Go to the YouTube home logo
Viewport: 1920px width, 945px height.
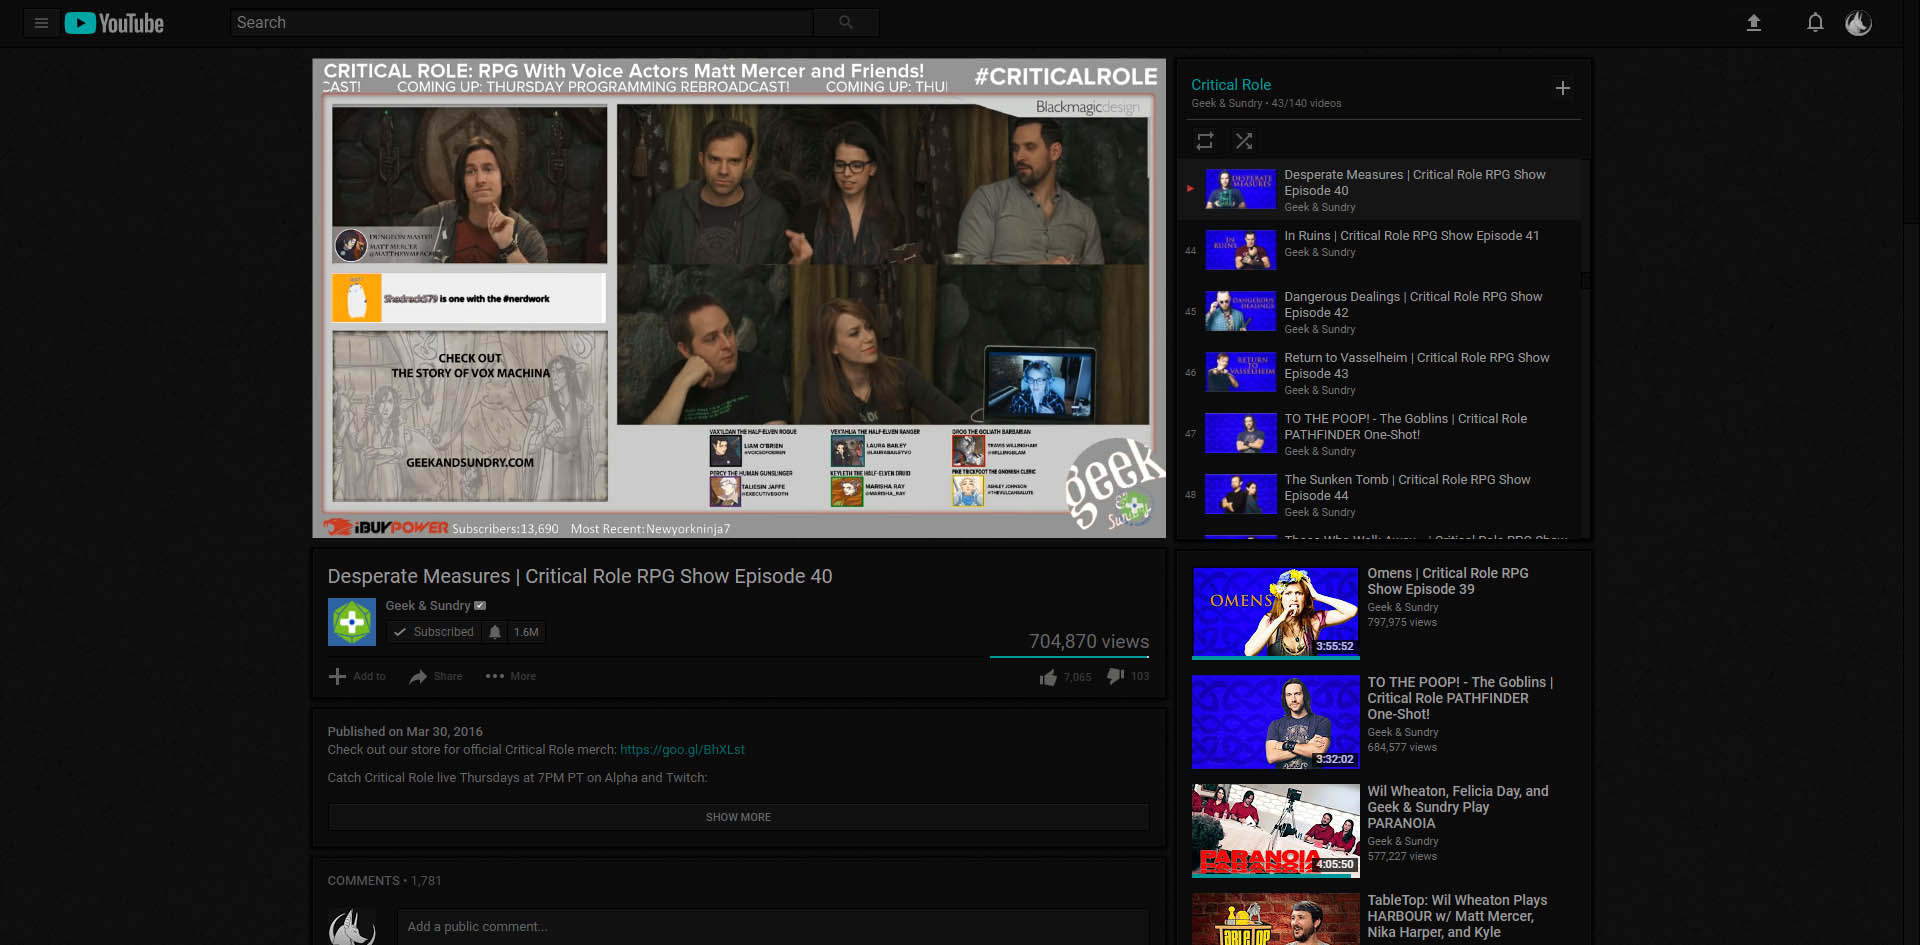[x=114, y=23]
